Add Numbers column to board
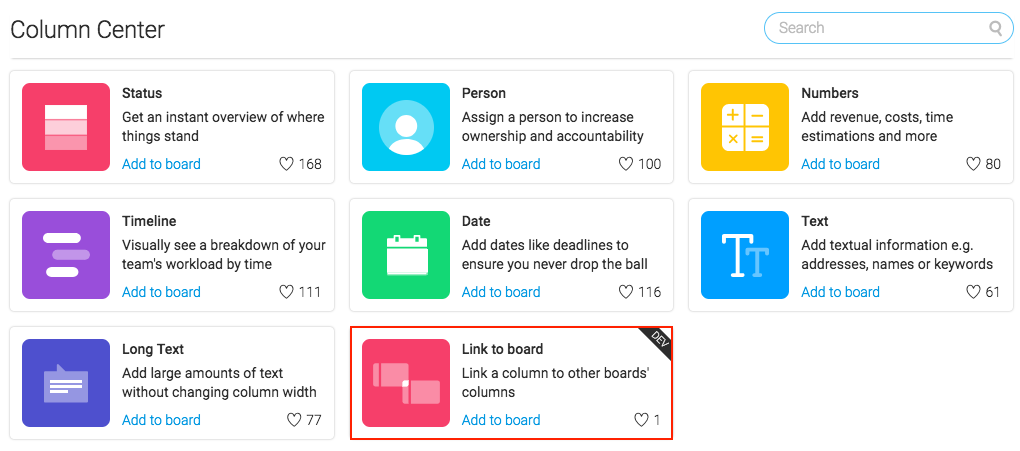This screenshot has height=451, width=1020. pos(840,164)
